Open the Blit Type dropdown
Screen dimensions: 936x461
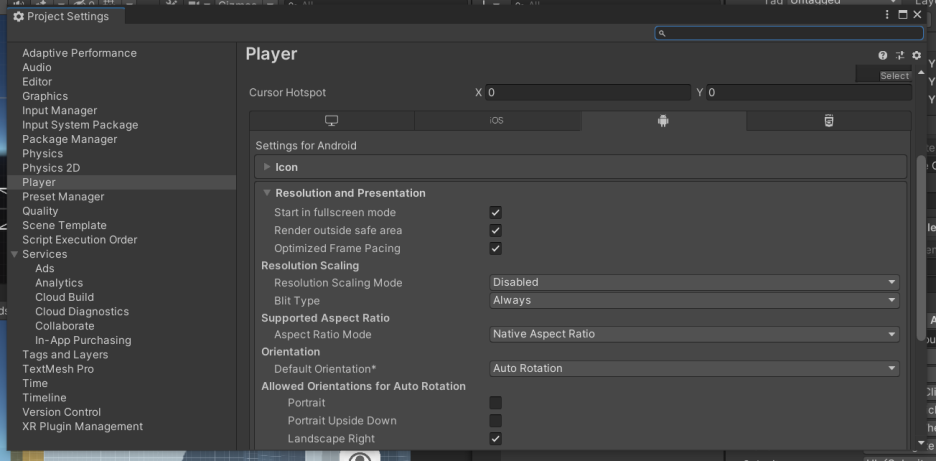(x=694, y=300)
